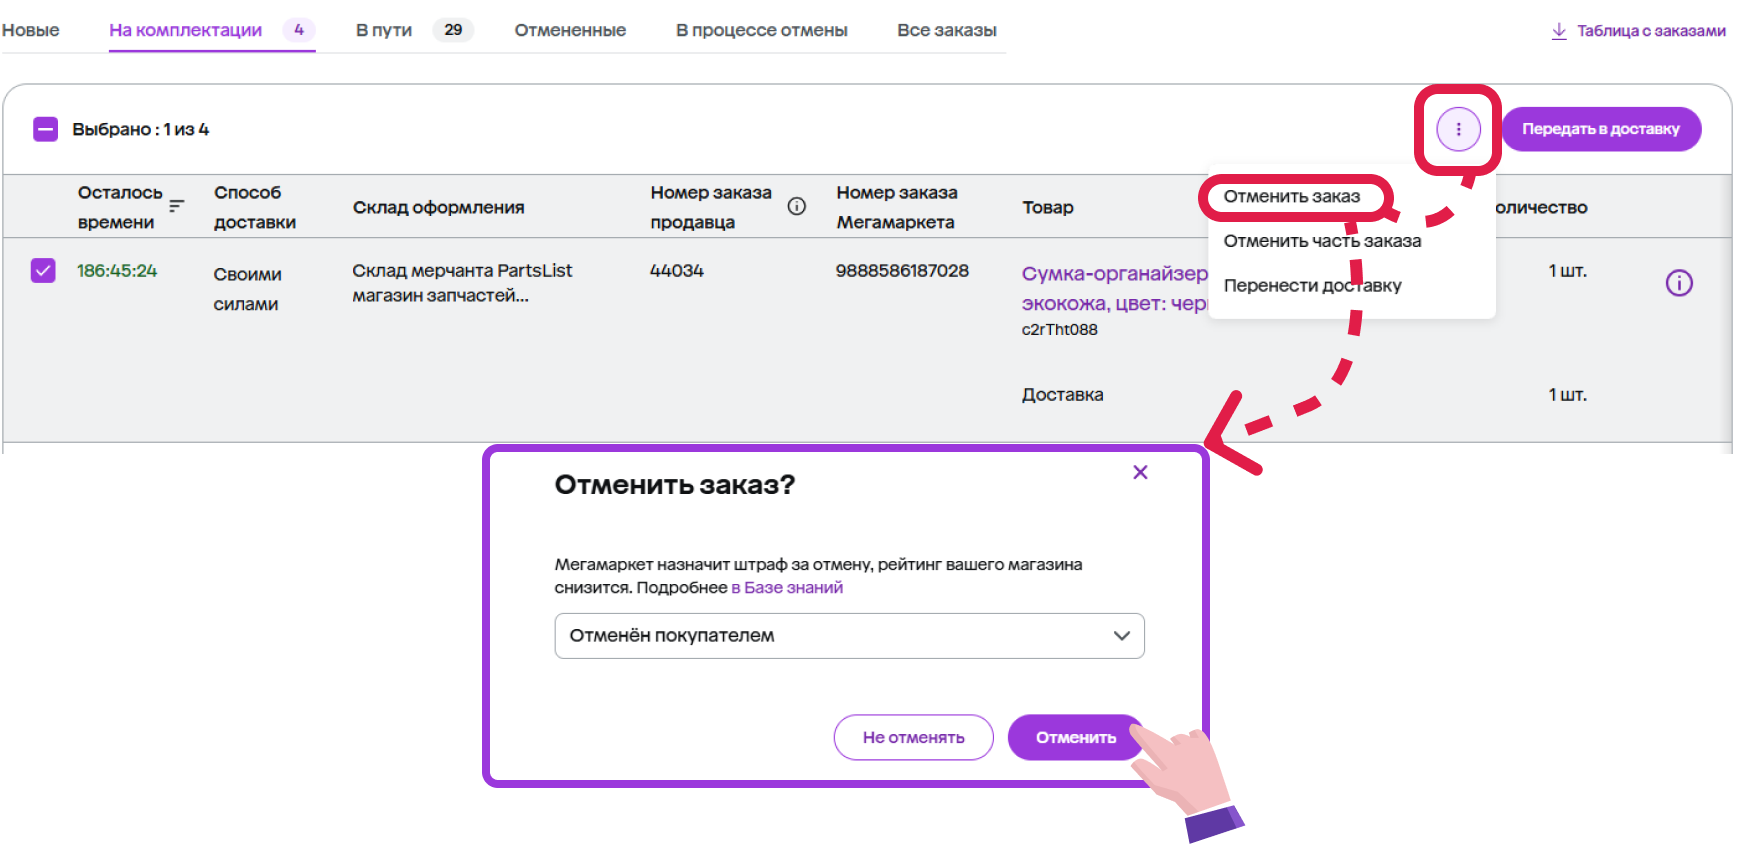Expand the cancellation reason dropdown

click(x=848, y=636)
